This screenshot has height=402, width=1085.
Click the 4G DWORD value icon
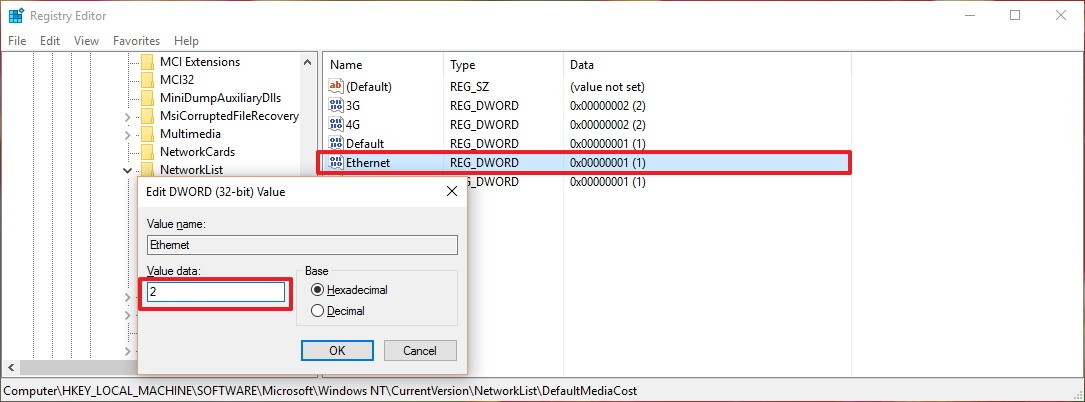(x=336, y=125)
